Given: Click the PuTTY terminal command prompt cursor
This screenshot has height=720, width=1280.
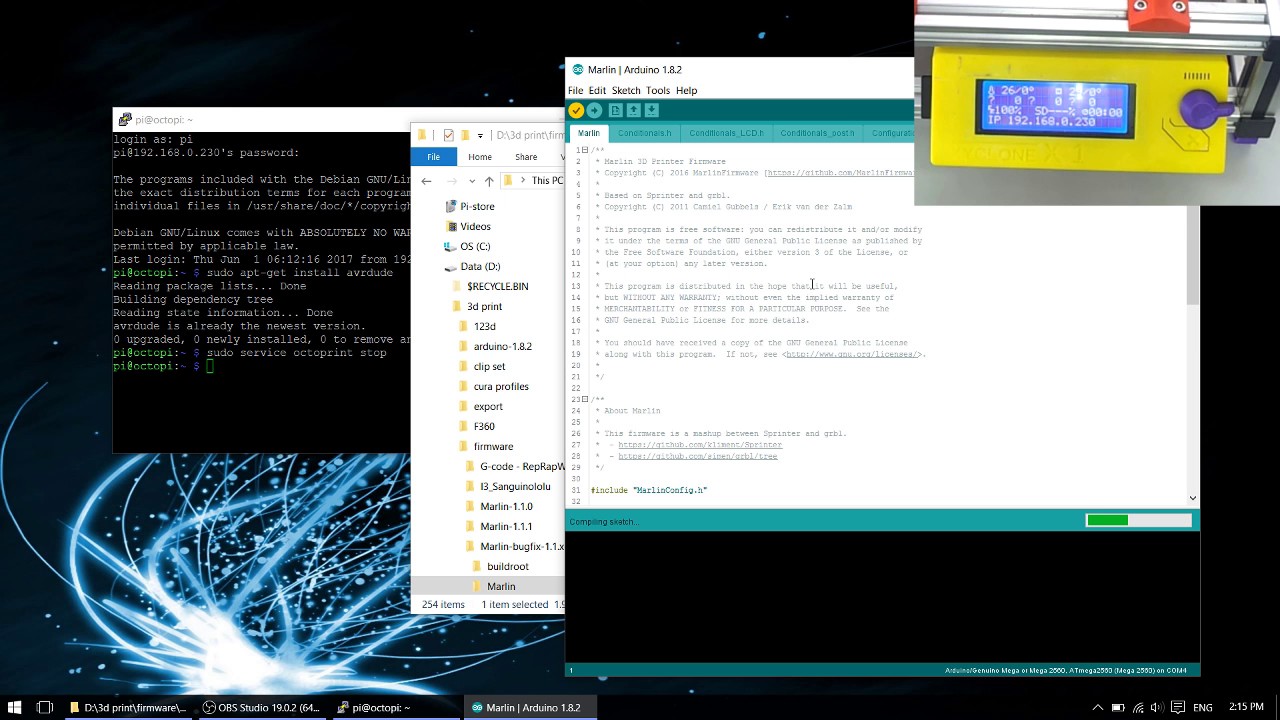Looking at the screenshot, I should [x=210, y=367].
